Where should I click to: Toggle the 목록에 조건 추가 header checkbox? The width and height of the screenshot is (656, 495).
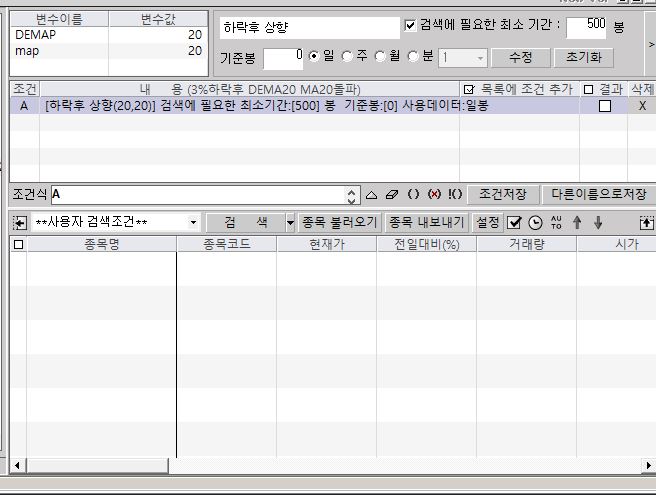point(470,90)
